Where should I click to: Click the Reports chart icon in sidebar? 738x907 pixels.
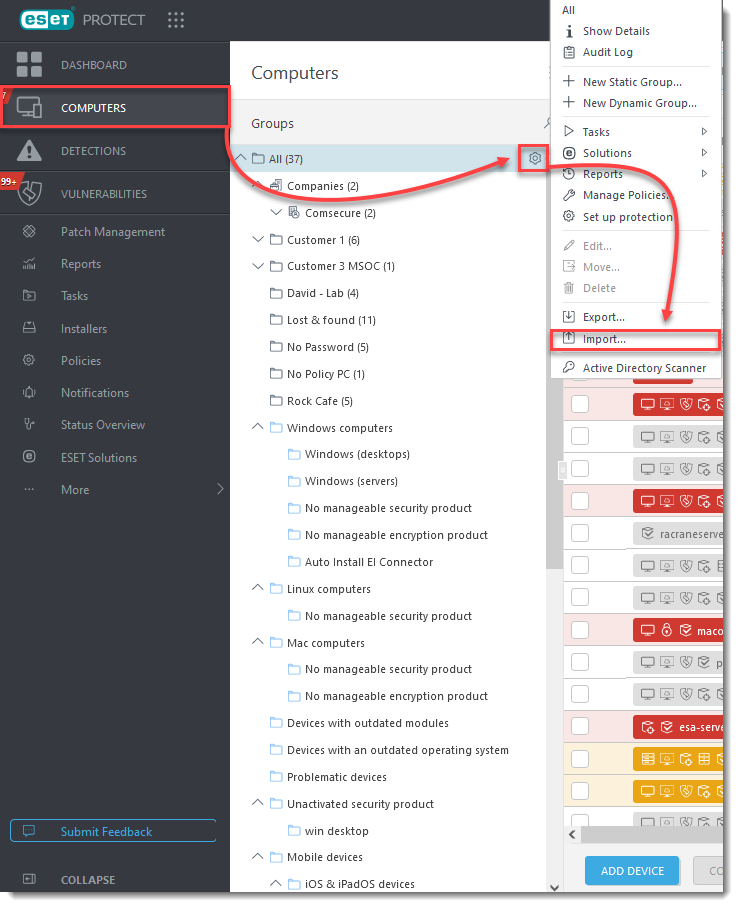click(x=29, y=264)
